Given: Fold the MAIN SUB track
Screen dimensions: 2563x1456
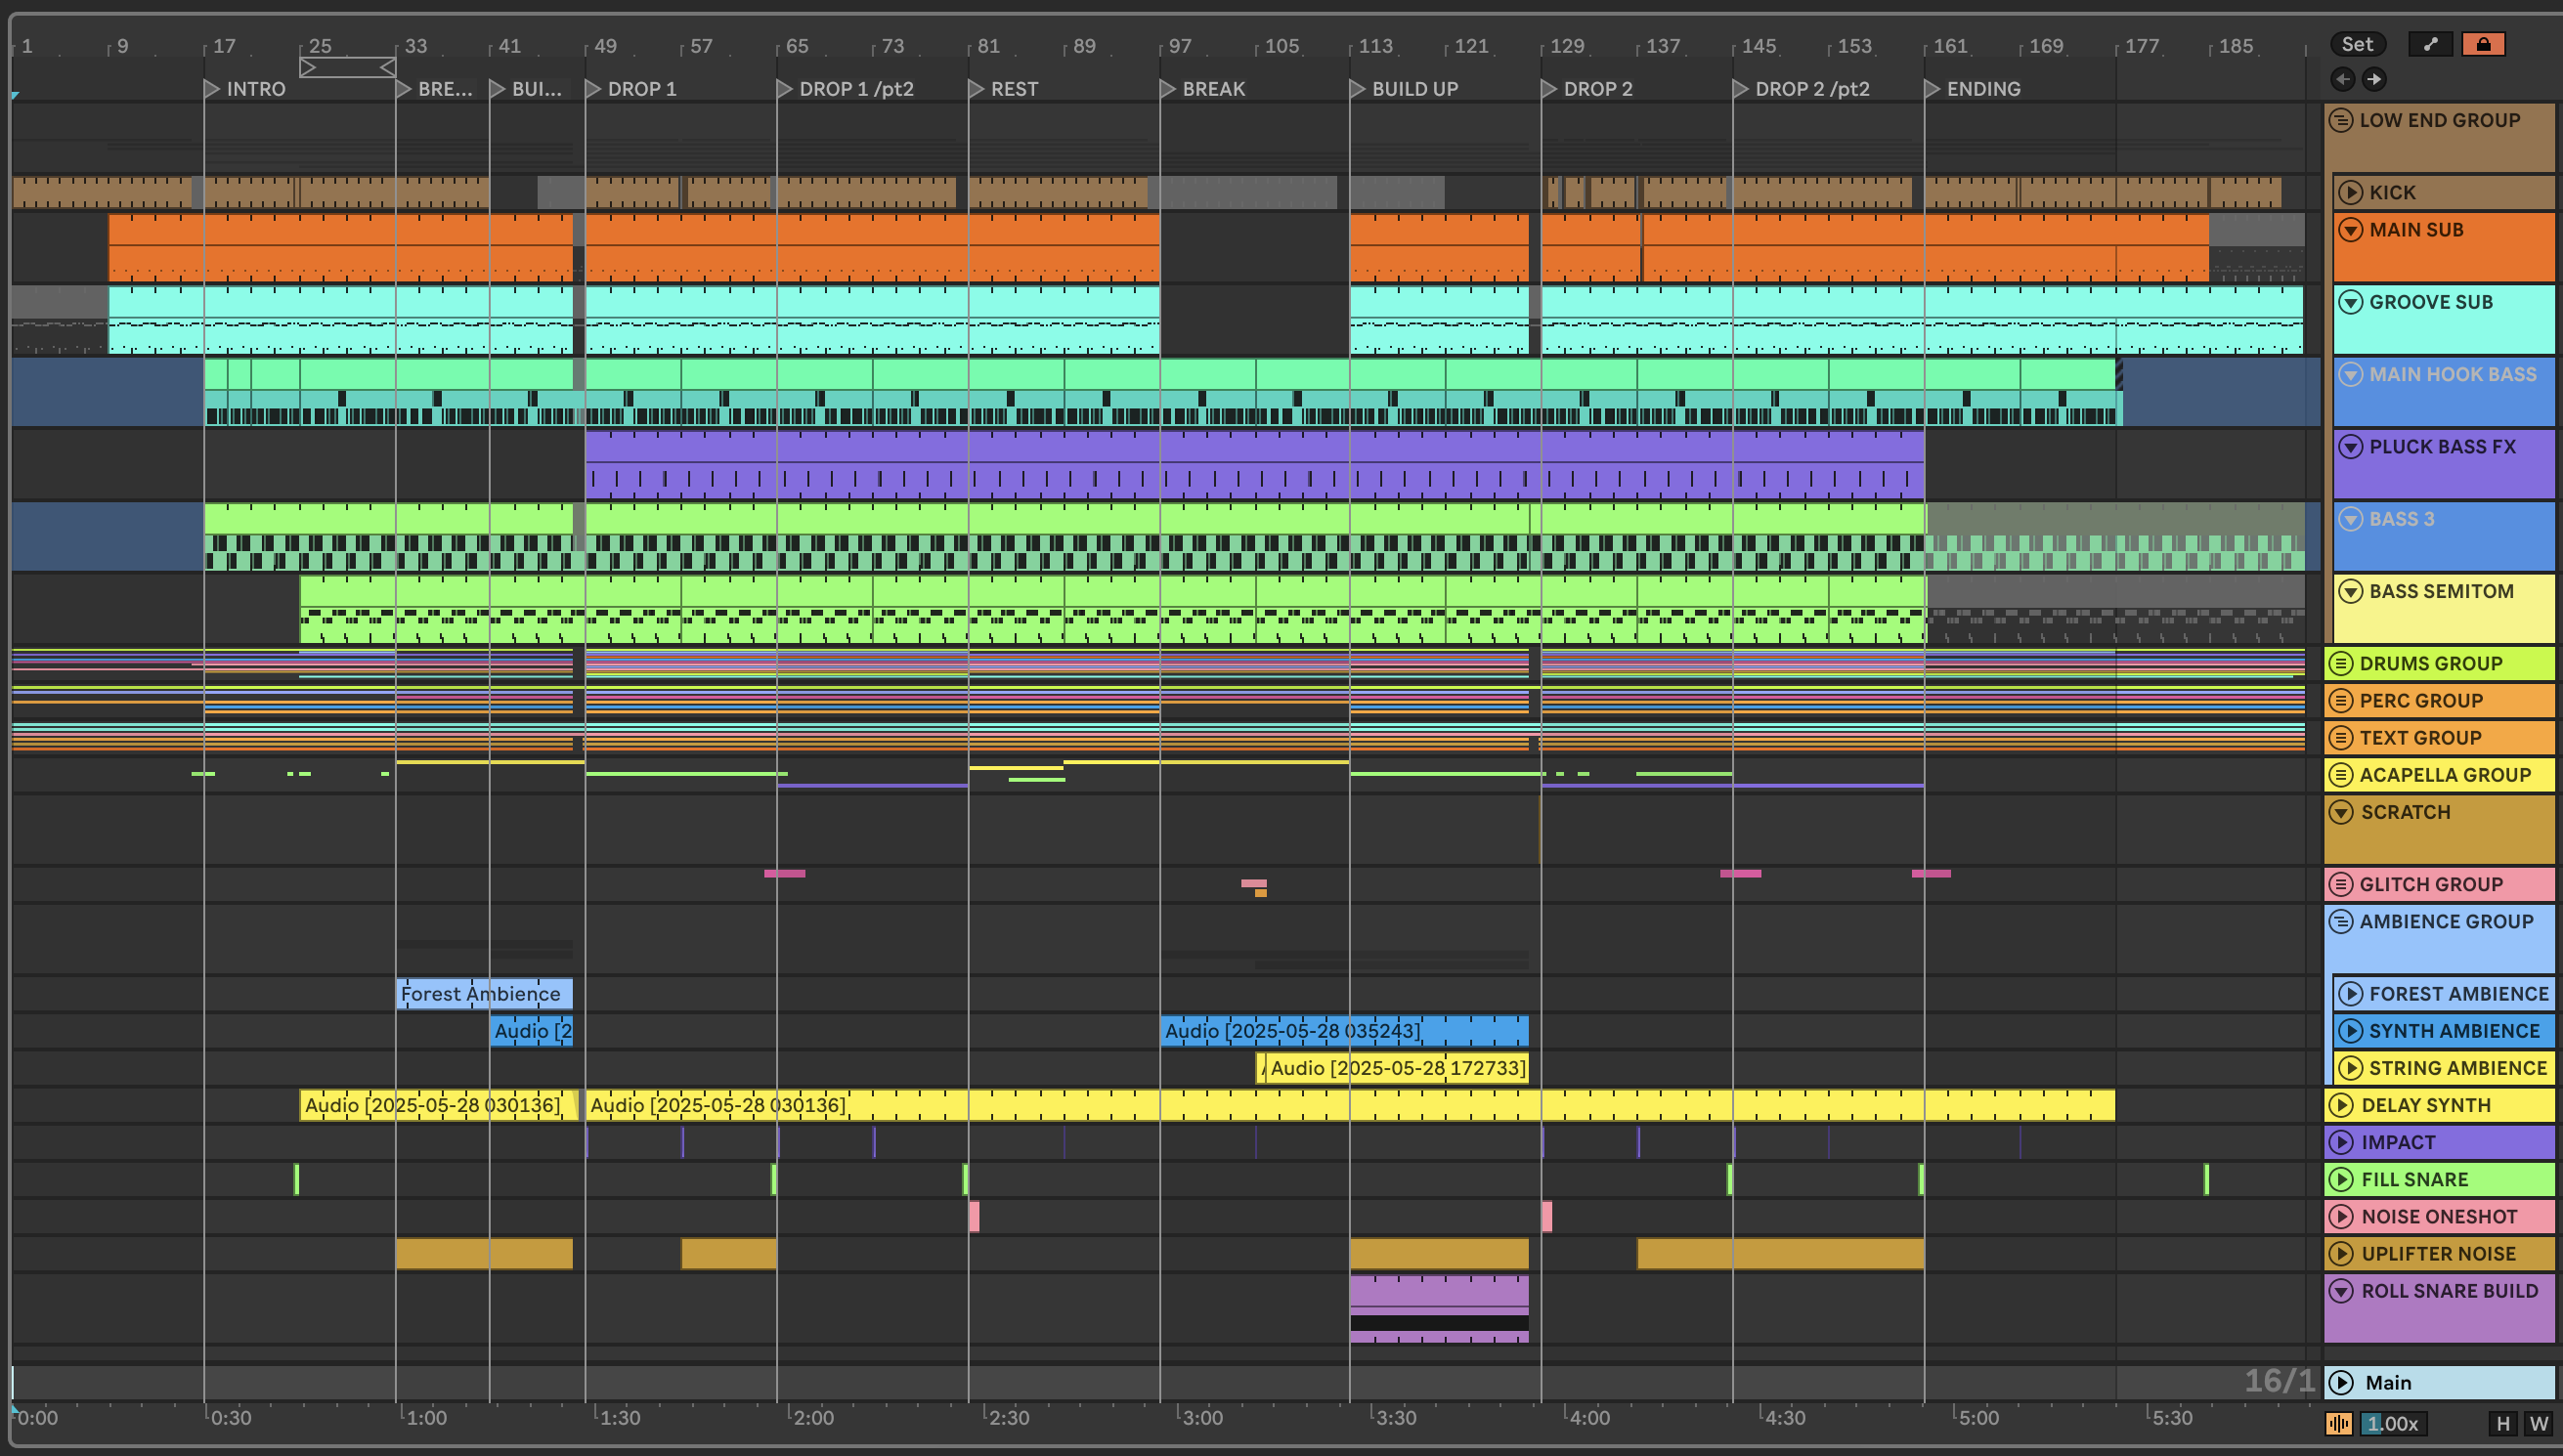Looking at the screenshot, I should click(x=2351, y=230).
